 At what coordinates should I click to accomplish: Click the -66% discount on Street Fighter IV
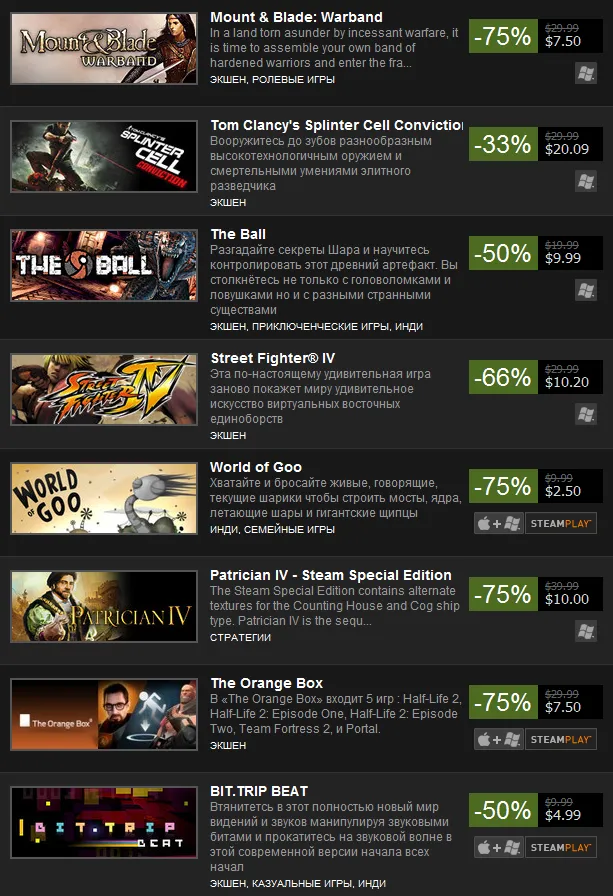click(503, 377)
